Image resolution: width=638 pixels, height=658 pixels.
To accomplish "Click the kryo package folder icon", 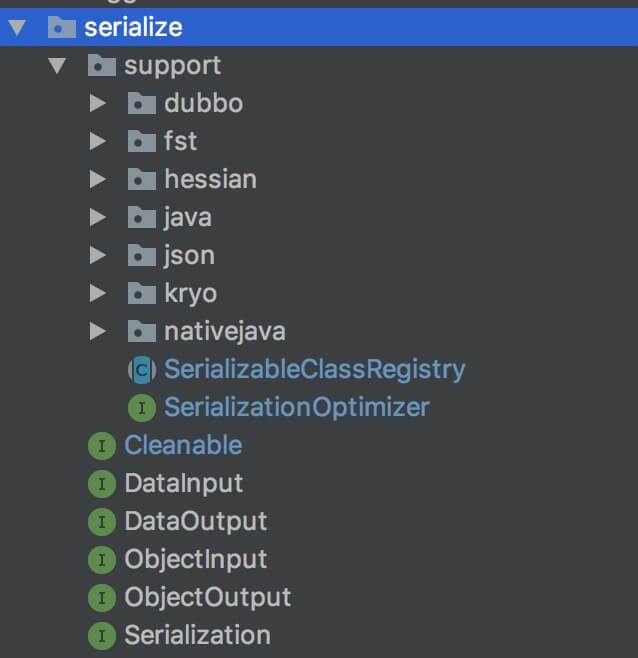I will pyautogui.click(x=141, y=293).
